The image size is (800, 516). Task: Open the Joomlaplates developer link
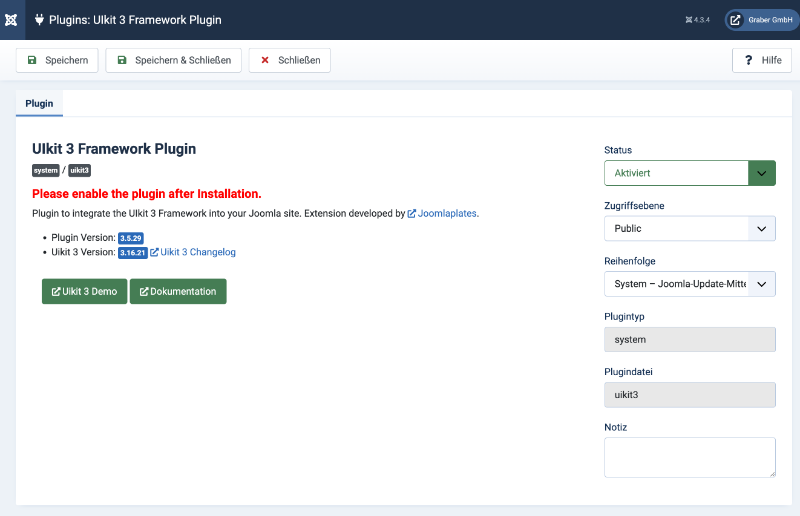(443, 213)
